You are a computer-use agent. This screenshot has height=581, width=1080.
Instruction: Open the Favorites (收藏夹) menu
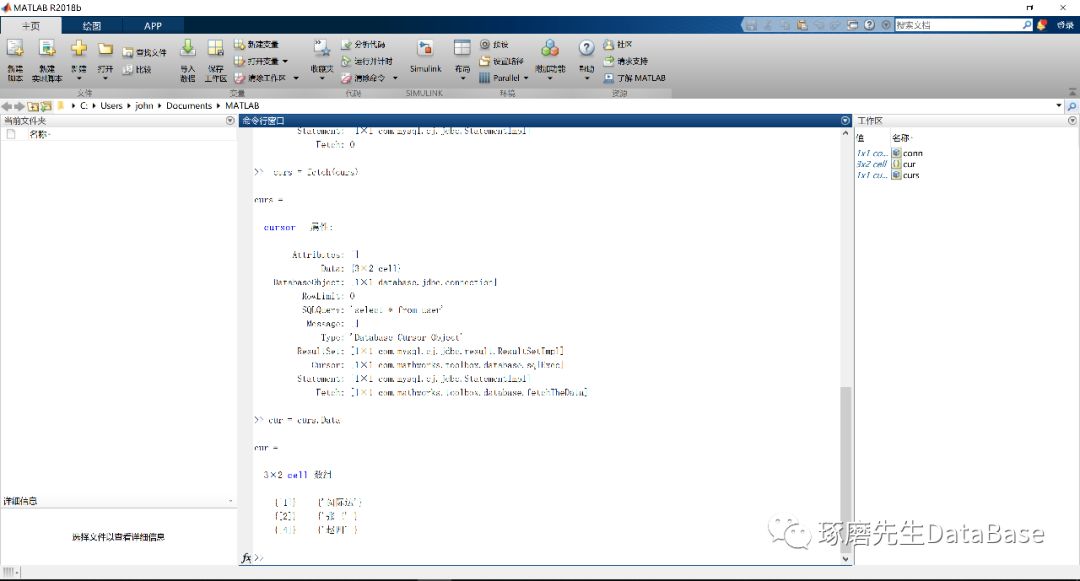(322, 60)
